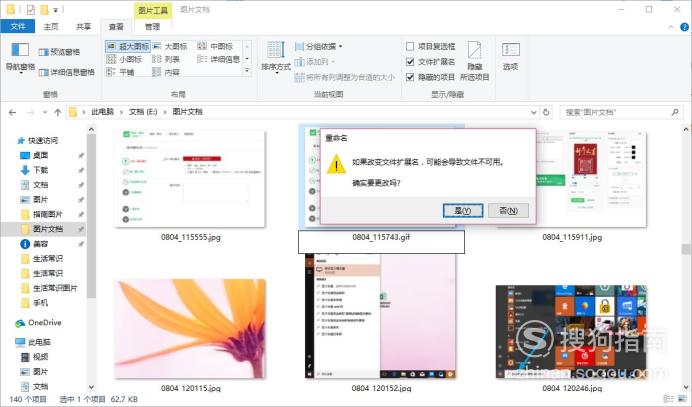This screenshot has height=407, width=692.
Task: Select the 0804_115555.jpg thumbnail
Action: 190,179
